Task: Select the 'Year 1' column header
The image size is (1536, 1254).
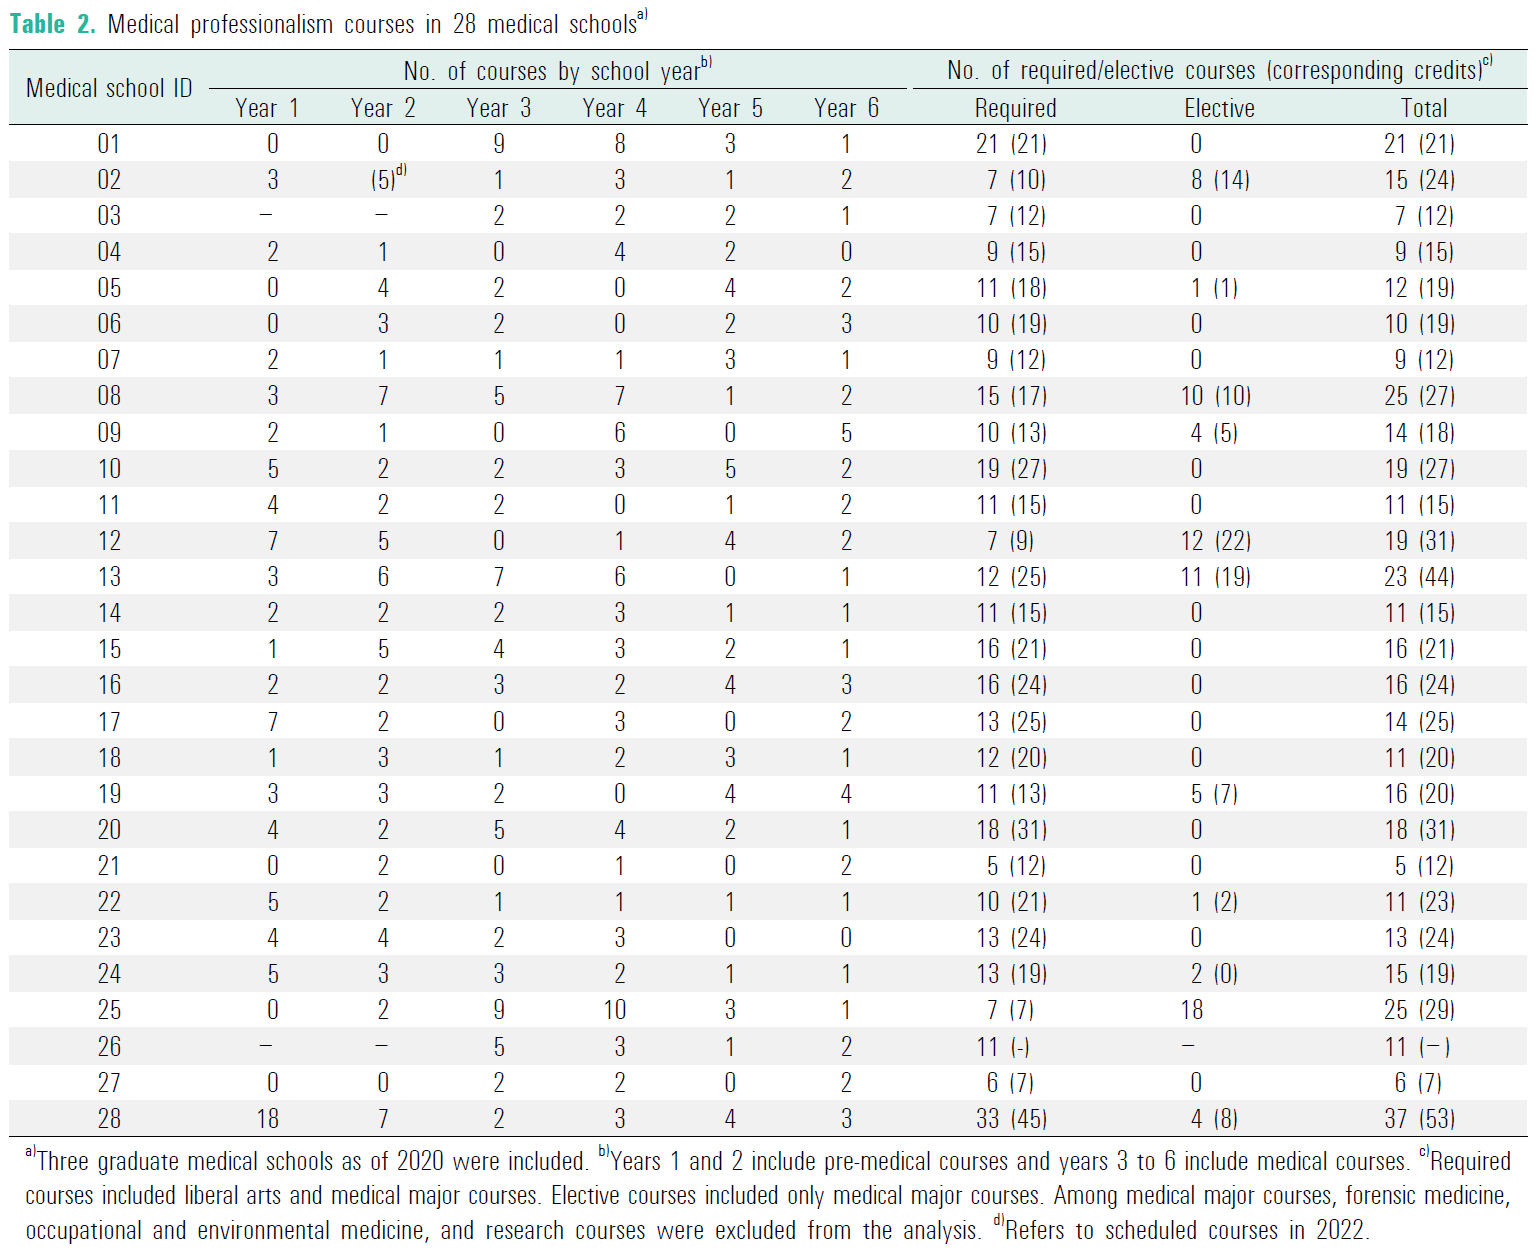Action: (267, 108)
